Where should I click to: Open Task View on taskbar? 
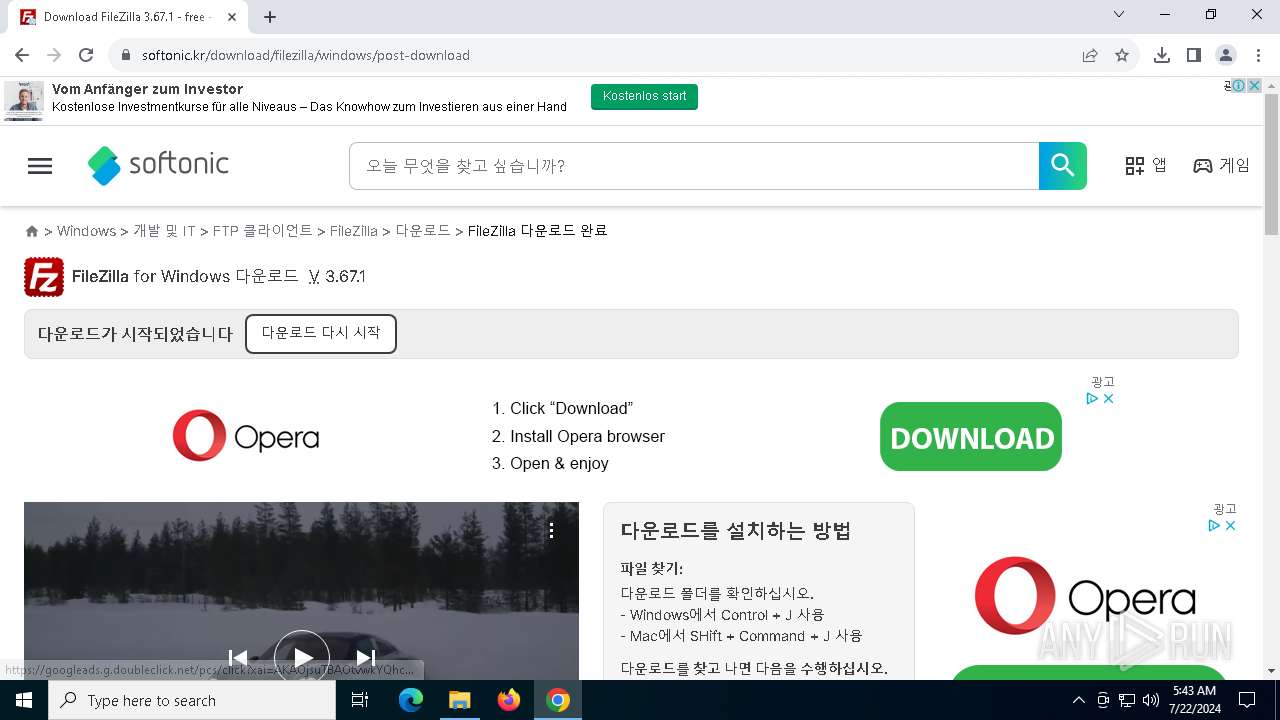point(360,700)
